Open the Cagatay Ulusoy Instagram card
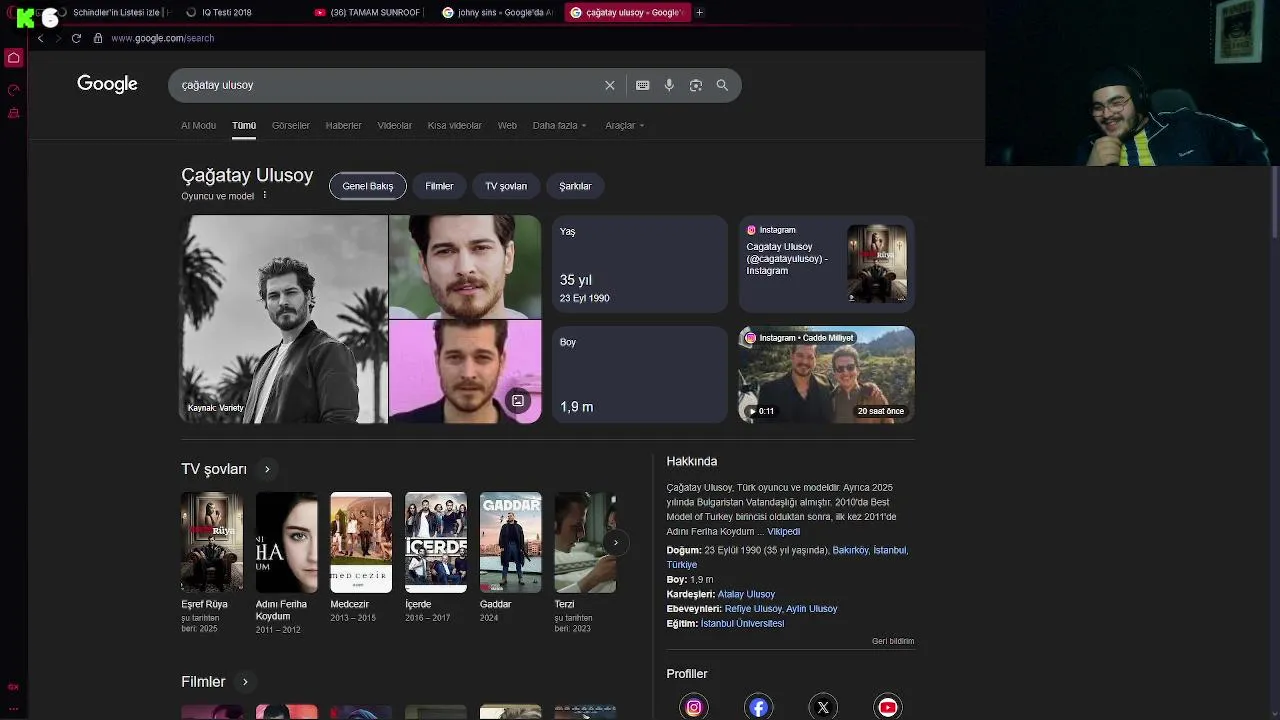Image resolution: width=1280 pixels, height=720 pixels. (x=826, y=264)
